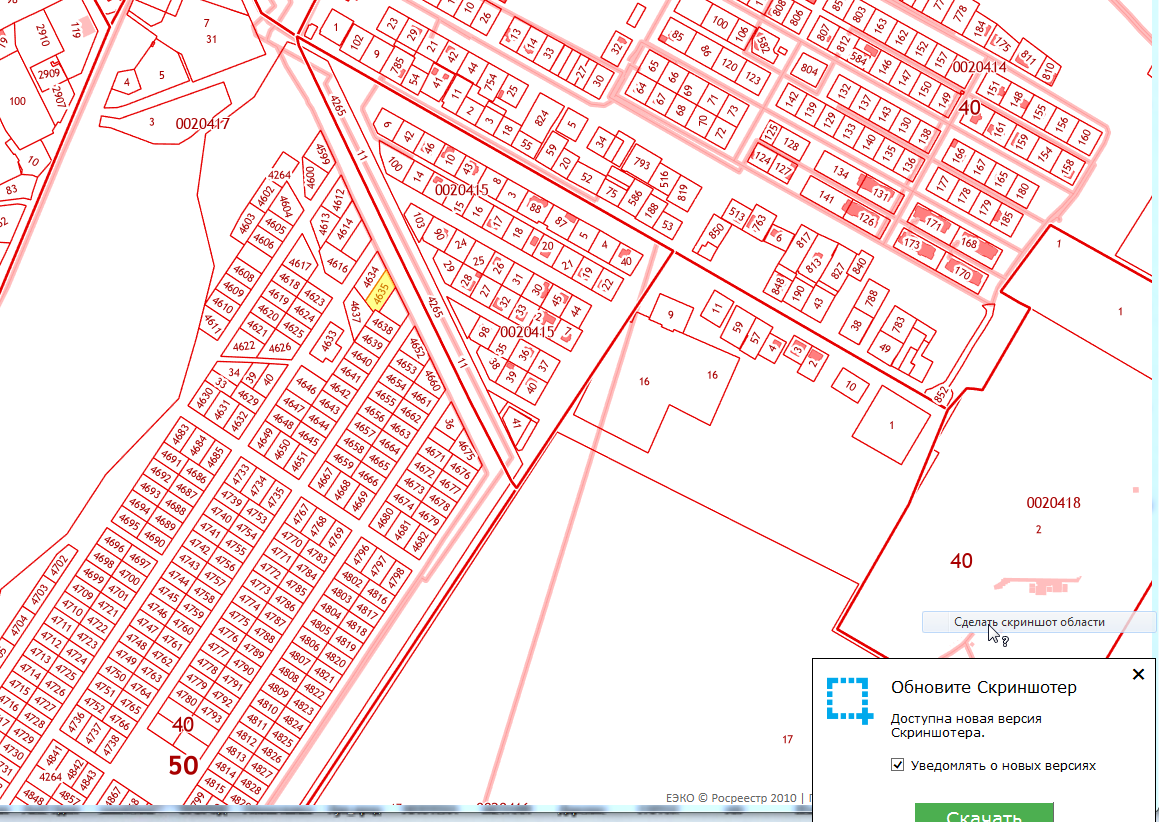The width and height of the screenshot is (1159, 822).
Task: Click parcel 4696
Action: [x=113, y=545]
